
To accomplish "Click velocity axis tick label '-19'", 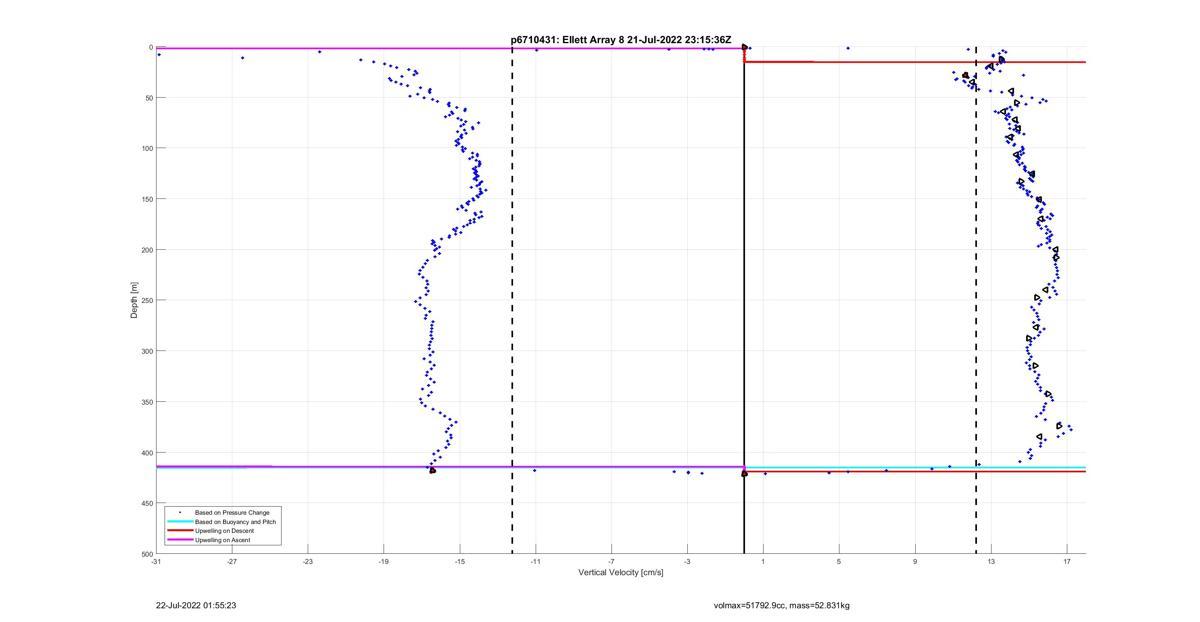I will coord(384,562).
